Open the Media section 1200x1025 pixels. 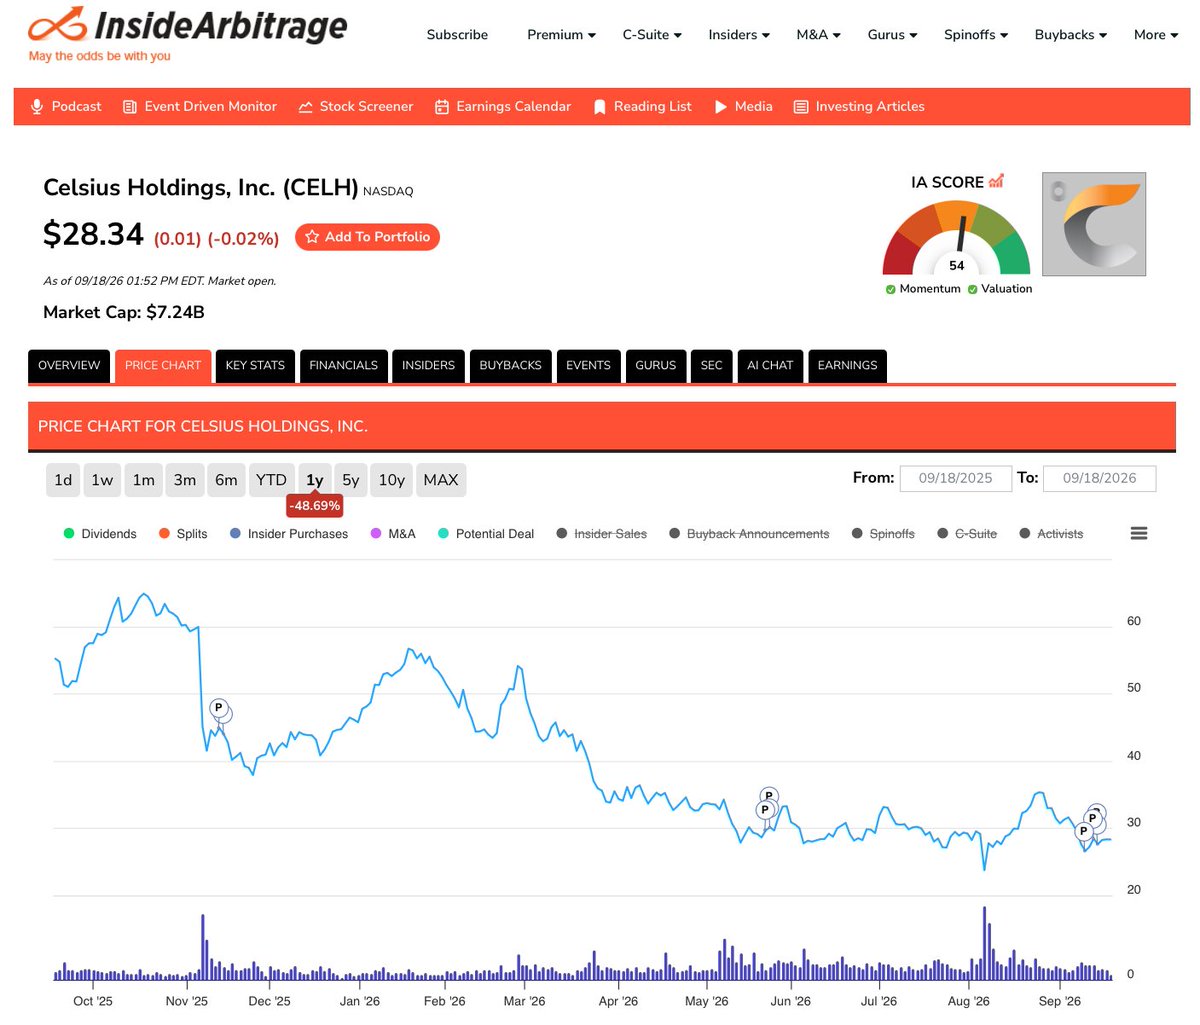coord(743,106)
